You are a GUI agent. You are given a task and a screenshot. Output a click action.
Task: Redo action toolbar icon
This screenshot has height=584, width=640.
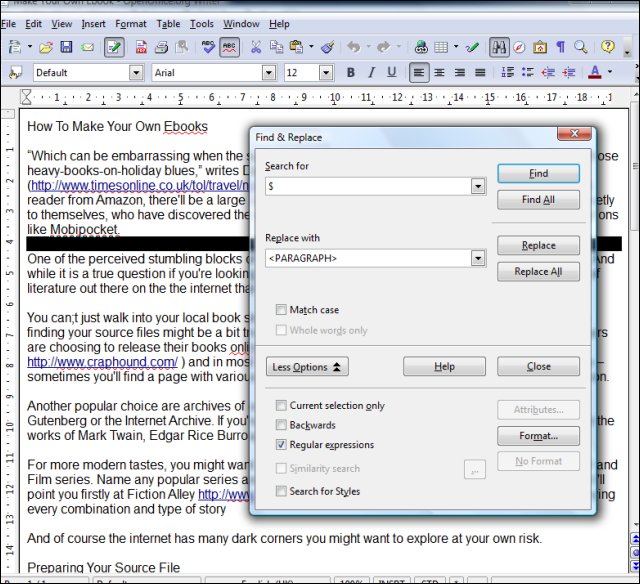pyautogui.click(x=383, y=47)
